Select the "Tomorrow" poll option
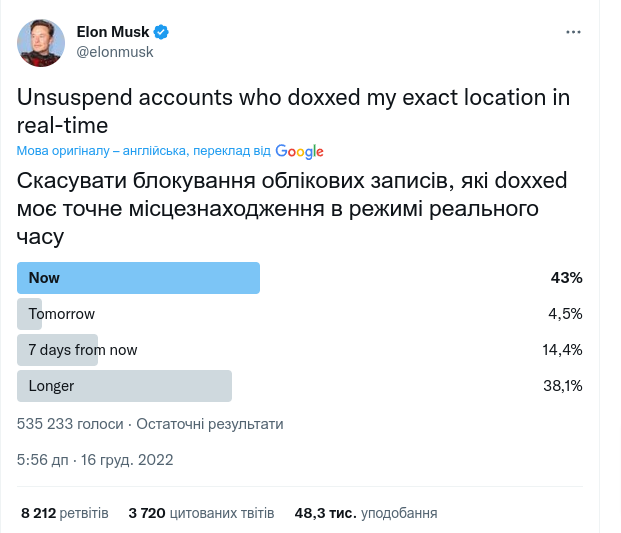Viewport: 621px width, 533px height. click(x=62, y=314)
